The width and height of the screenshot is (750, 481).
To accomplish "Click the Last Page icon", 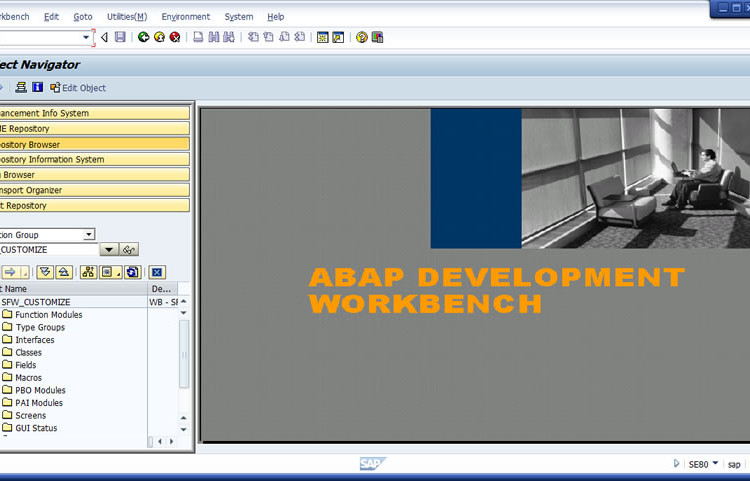I will point(300,37).
